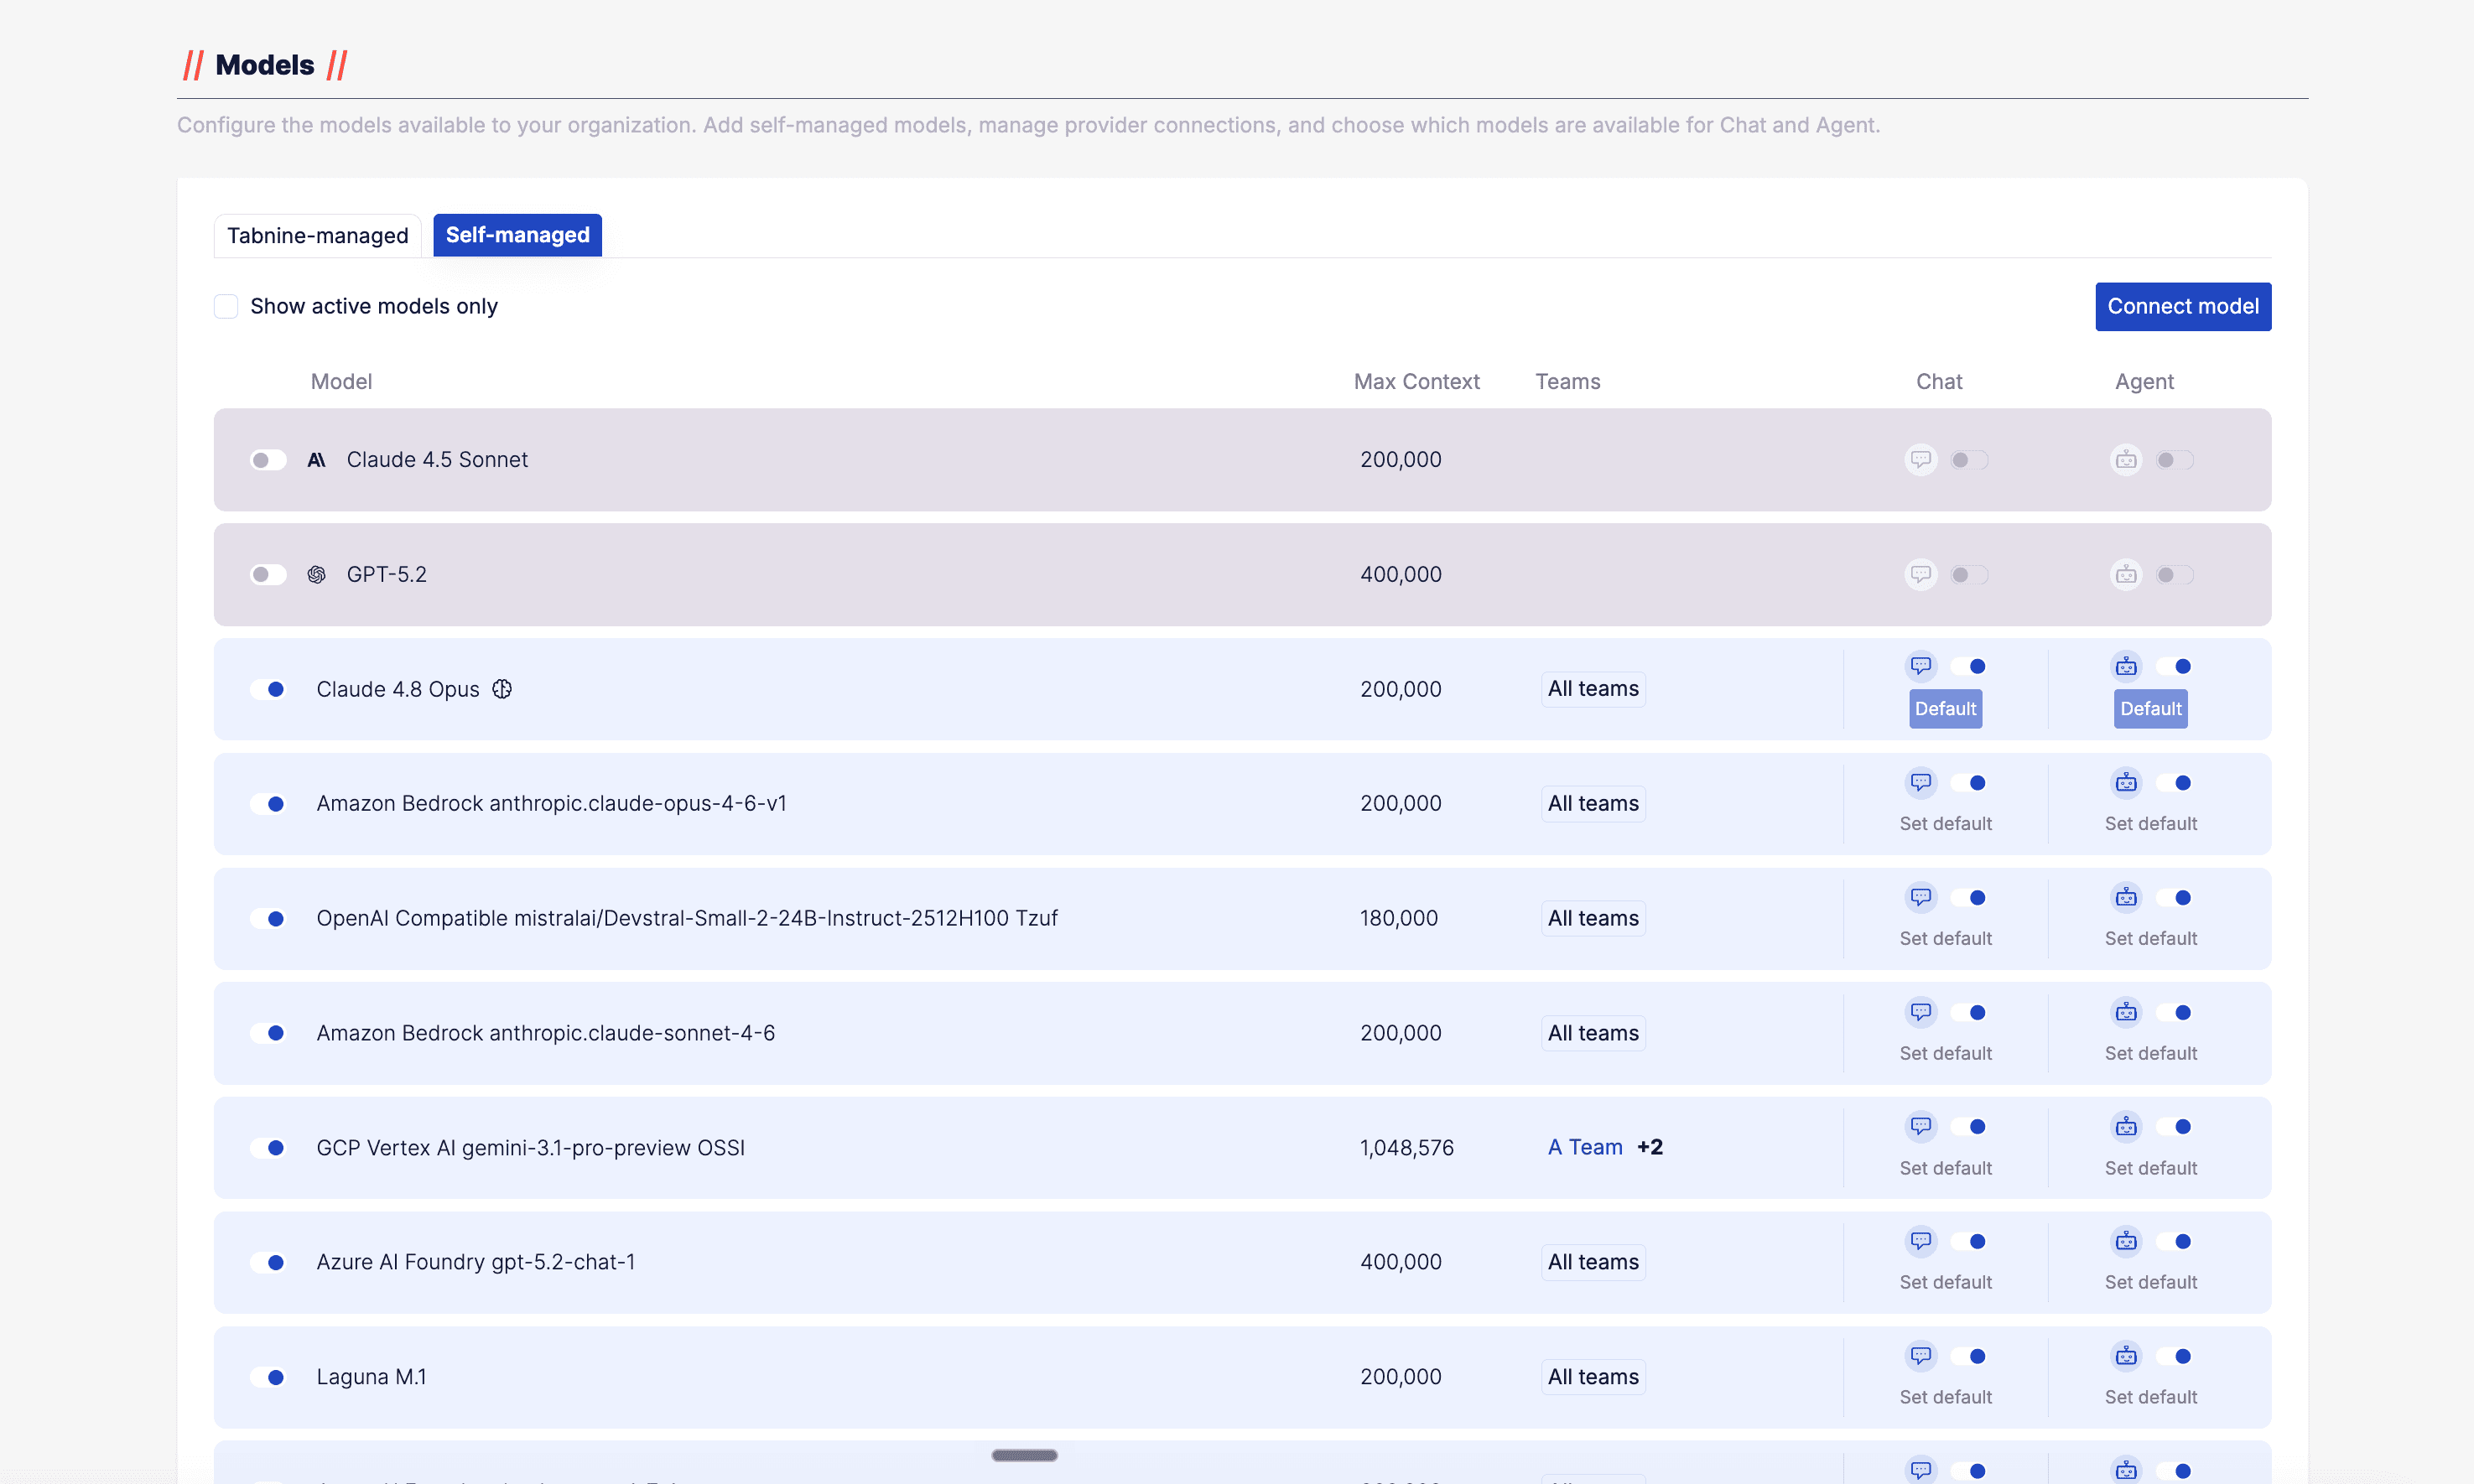
Task: Turn off the Laguna M.1 model toggle
Action: tap(268, 1377)
